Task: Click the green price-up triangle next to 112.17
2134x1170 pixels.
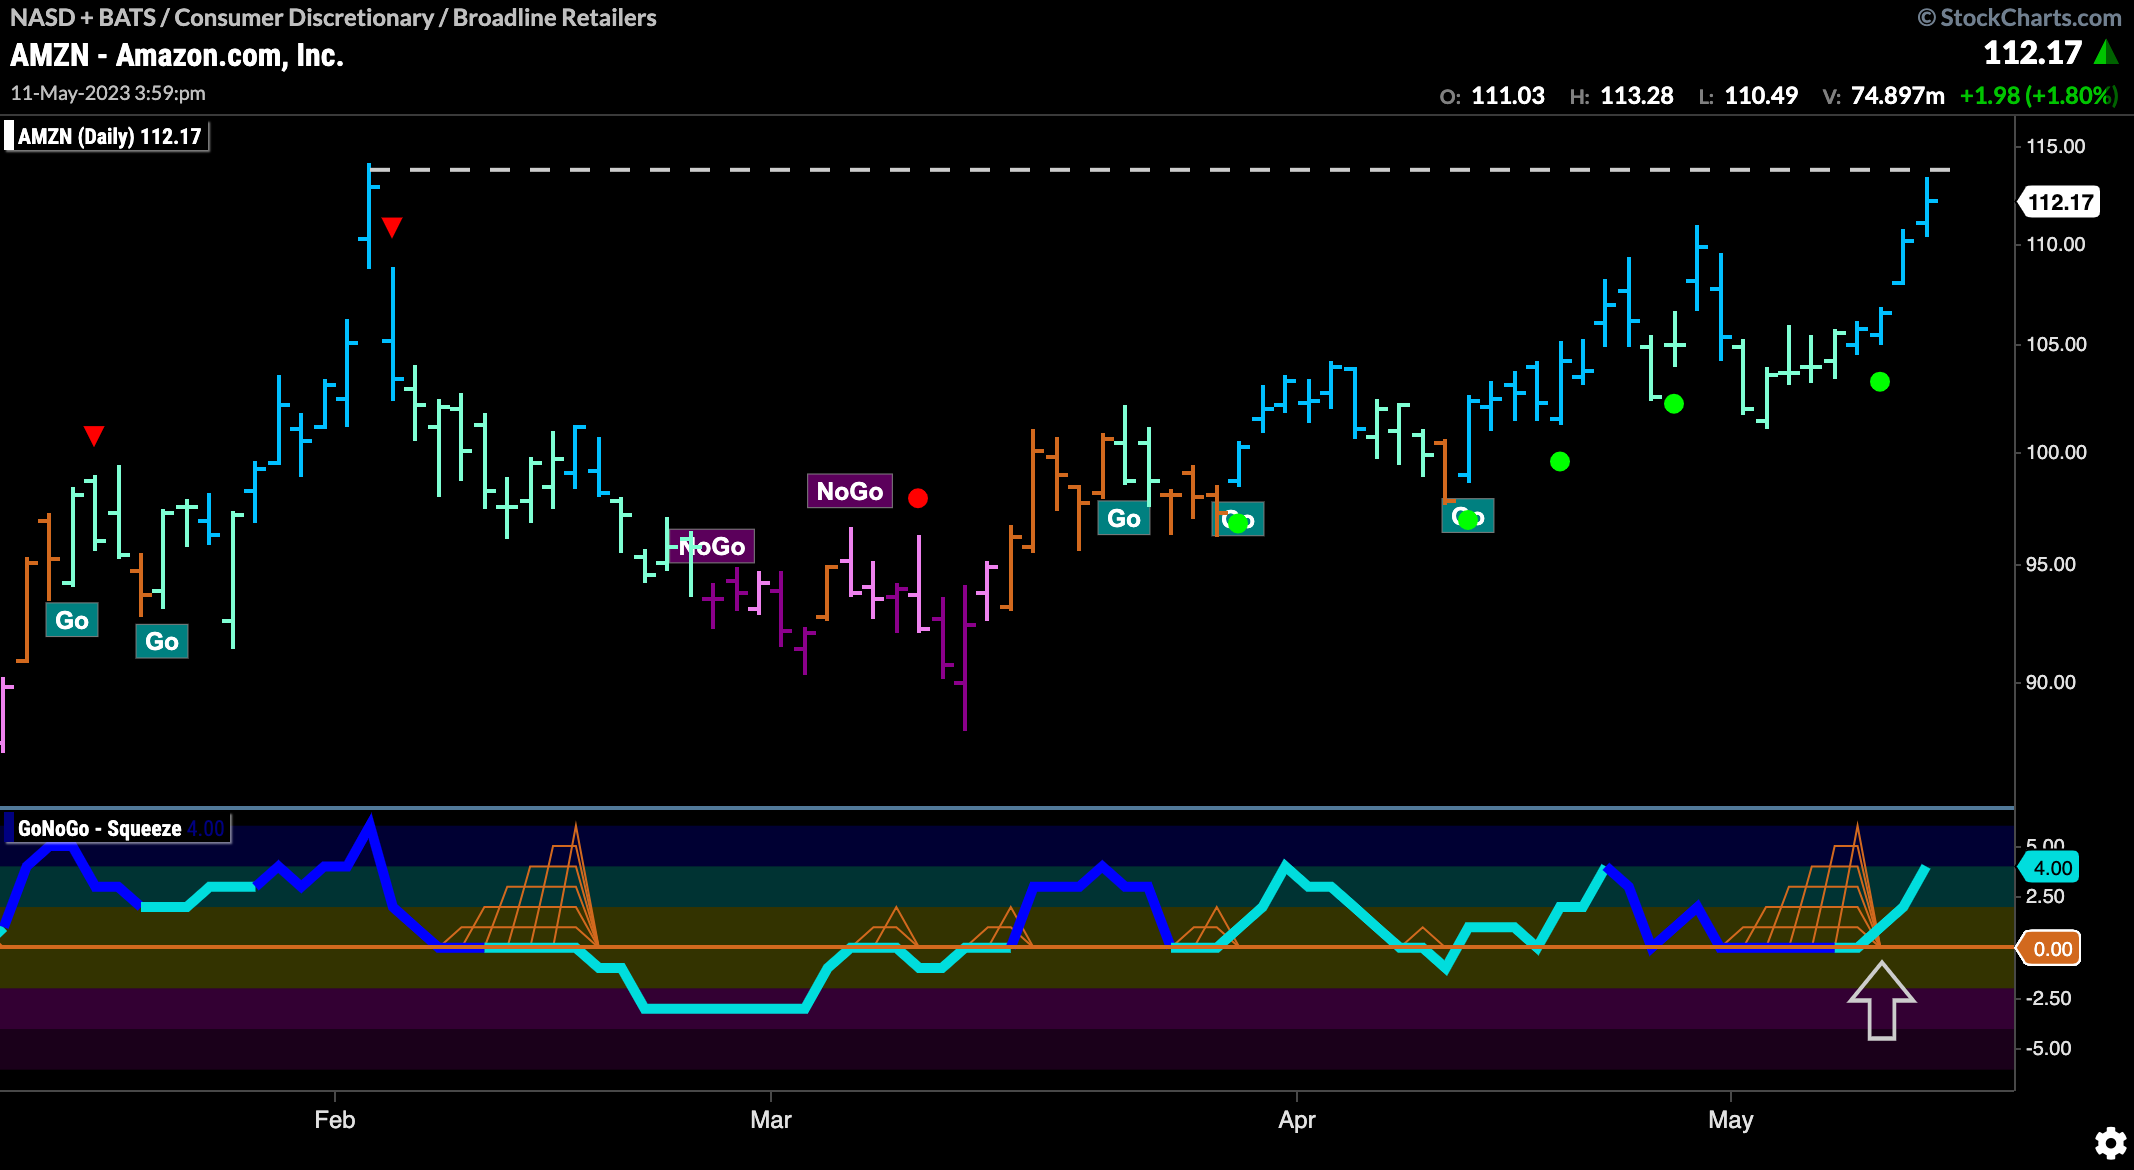Action: (2106, 52)
